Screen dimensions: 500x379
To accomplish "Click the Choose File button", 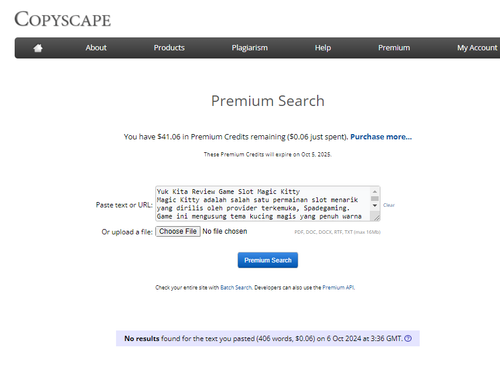I will 178,231.
